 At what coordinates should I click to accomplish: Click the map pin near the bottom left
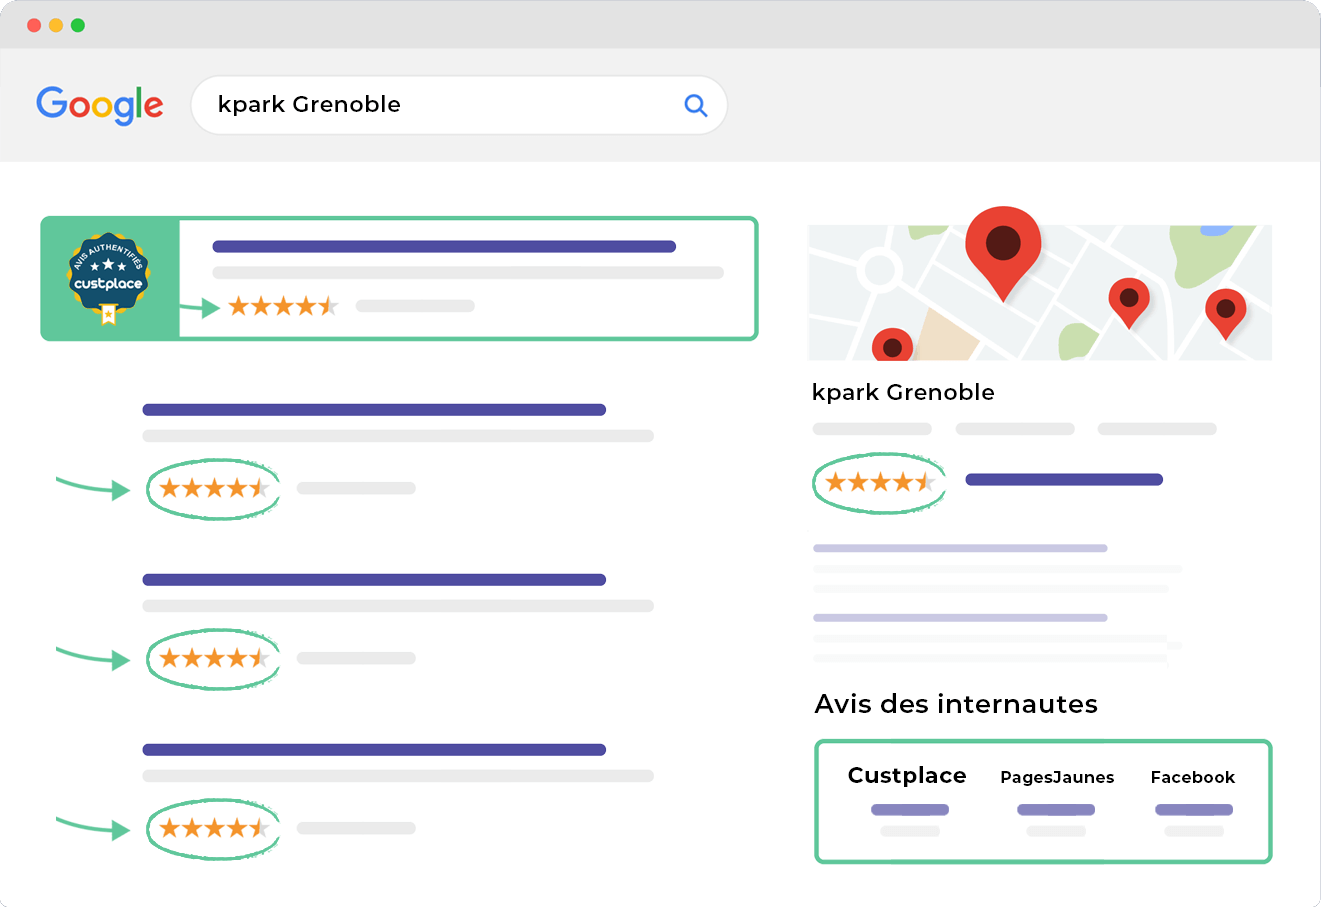pos(890,348)
